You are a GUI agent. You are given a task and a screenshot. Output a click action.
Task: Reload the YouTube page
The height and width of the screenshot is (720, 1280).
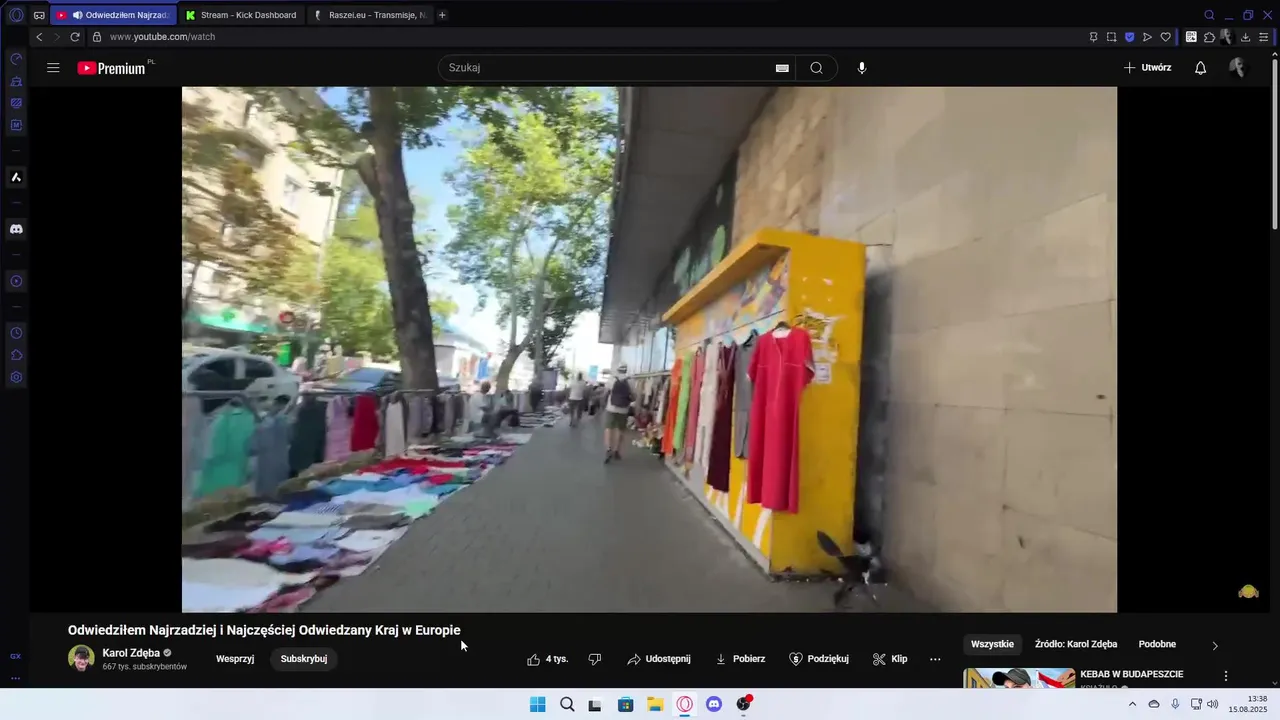75,37
